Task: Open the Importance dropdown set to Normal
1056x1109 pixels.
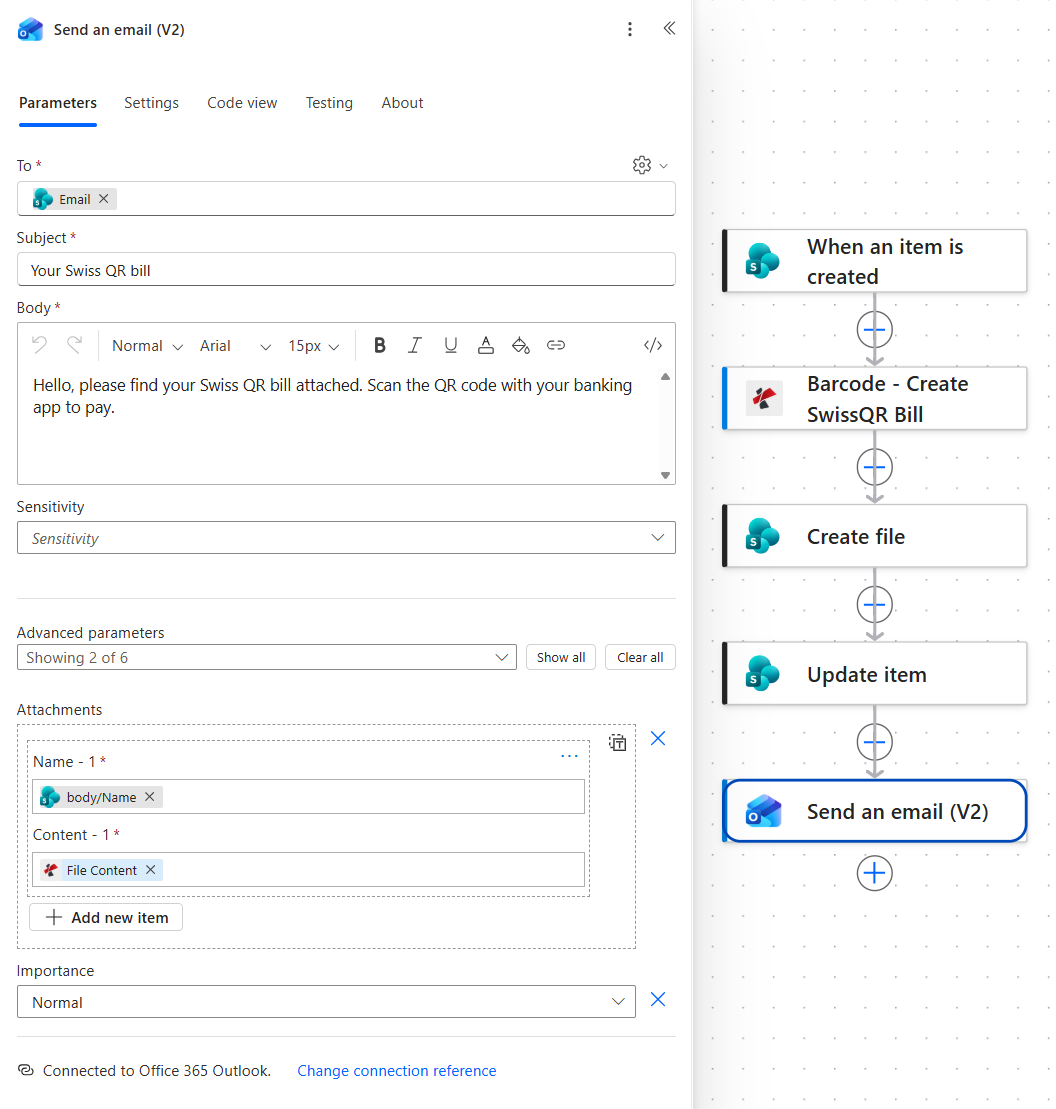Action: [x=326, y=1002]
